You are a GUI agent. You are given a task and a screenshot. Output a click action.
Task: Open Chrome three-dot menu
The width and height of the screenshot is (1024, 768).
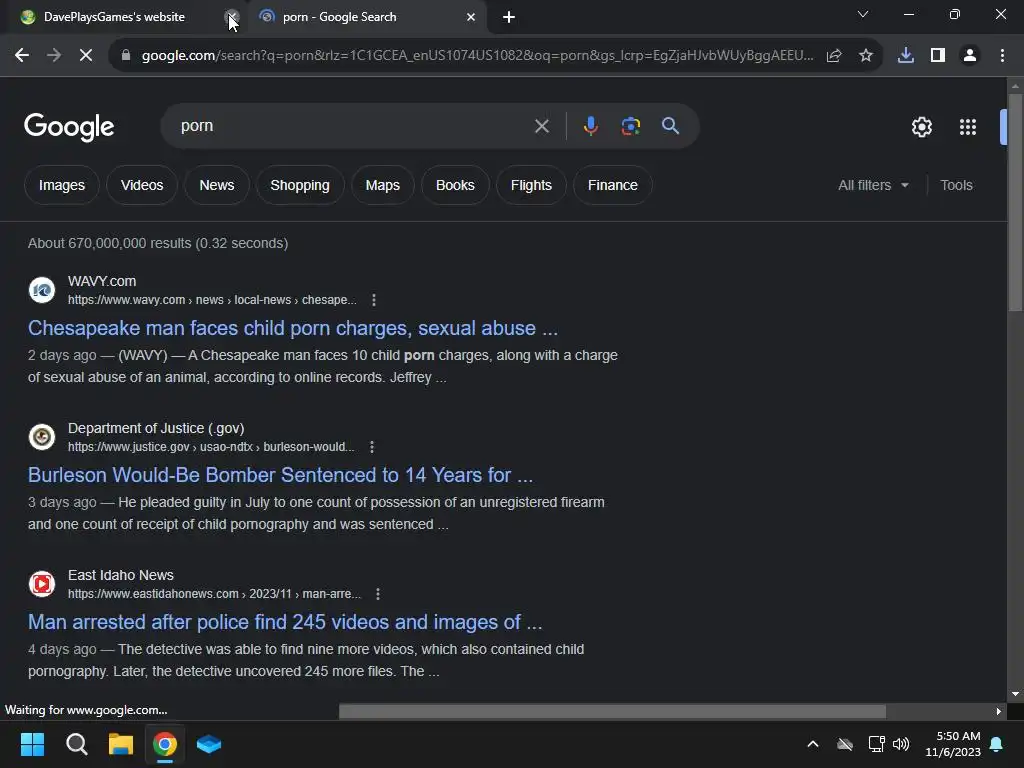point(1002,56)
